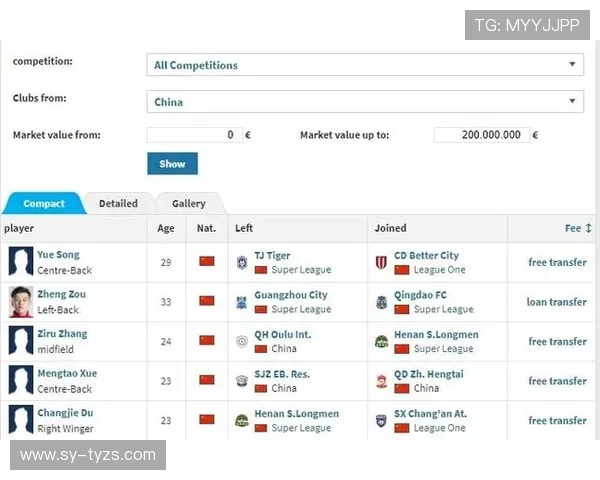
Task: Click TJ Tiger club crest icon
Action: [x=241, y=262]
